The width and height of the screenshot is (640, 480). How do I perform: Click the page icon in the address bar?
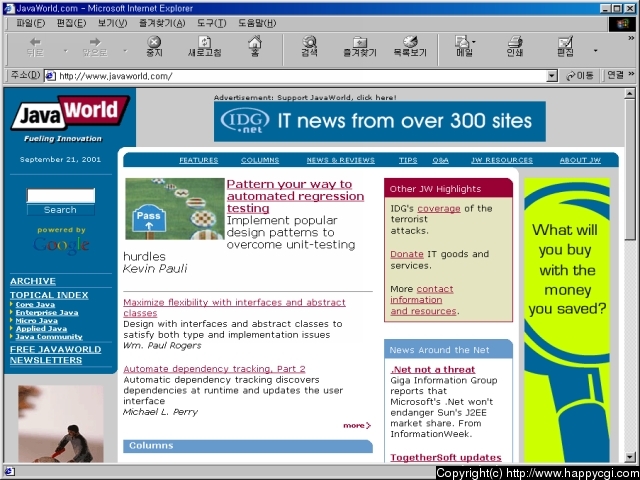point(50,76)
